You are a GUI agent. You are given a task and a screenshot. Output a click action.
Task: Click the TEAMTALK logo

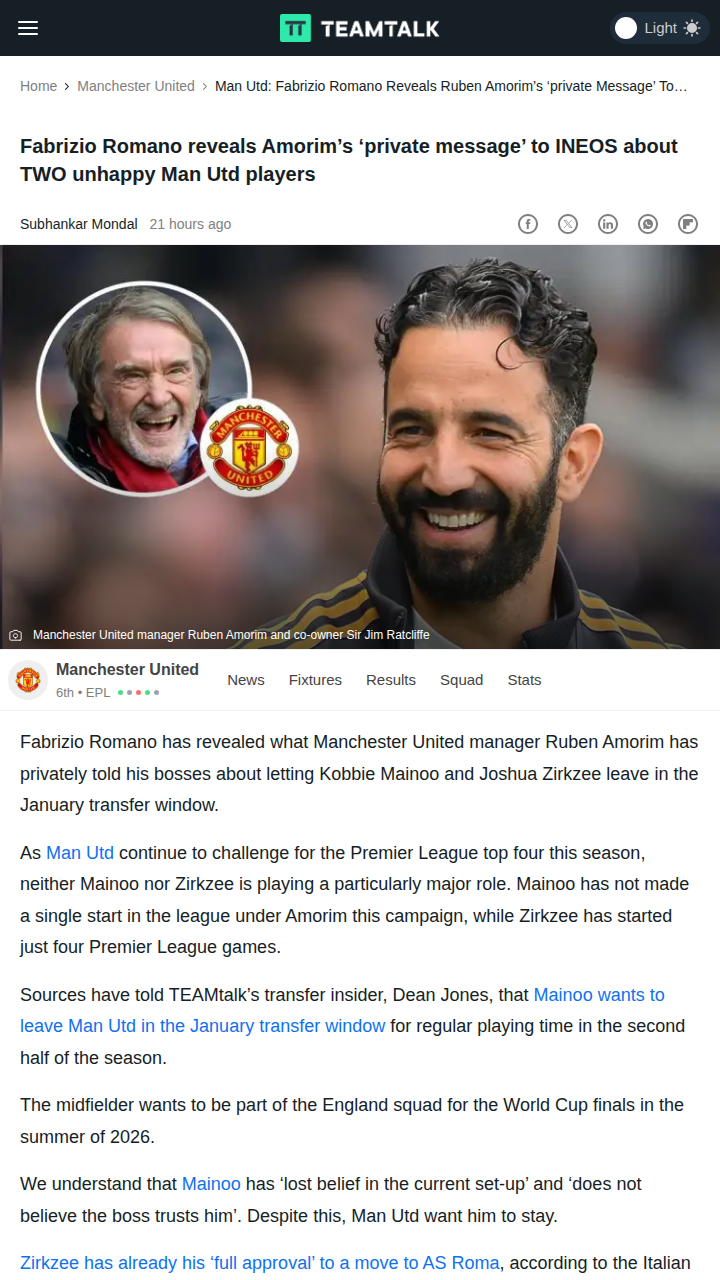click(360, 28)
